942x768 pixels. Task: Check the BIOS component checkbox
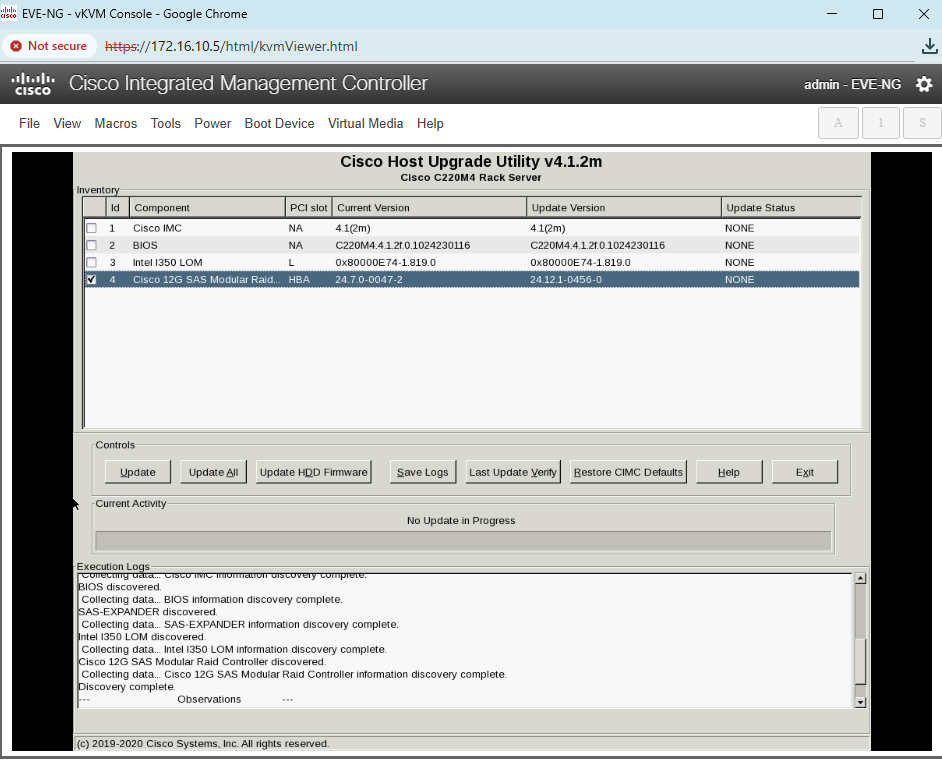pos(91,245)
